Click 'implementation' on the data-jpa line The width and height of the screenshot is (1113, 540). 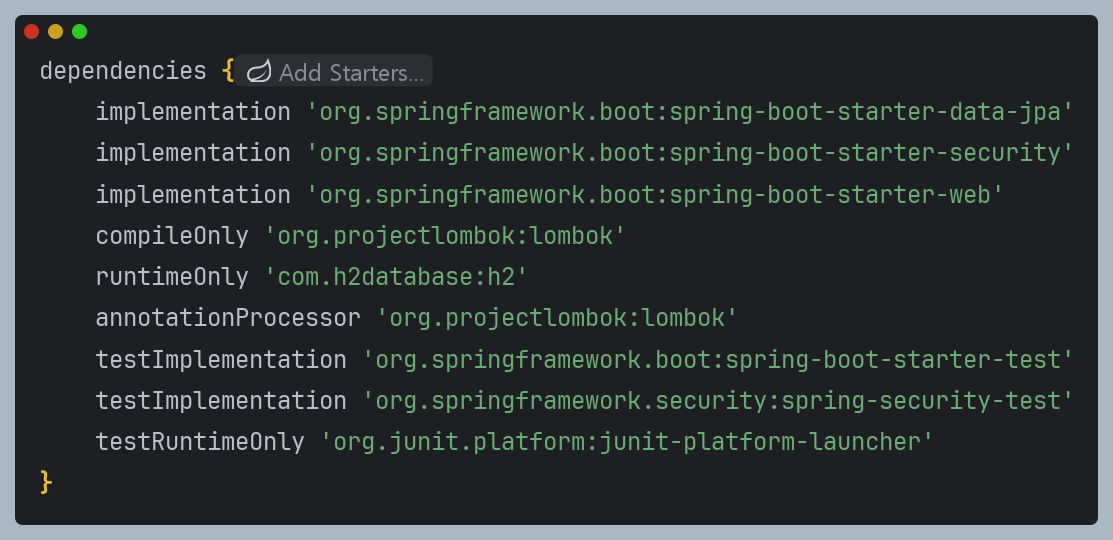click(193, 112)
